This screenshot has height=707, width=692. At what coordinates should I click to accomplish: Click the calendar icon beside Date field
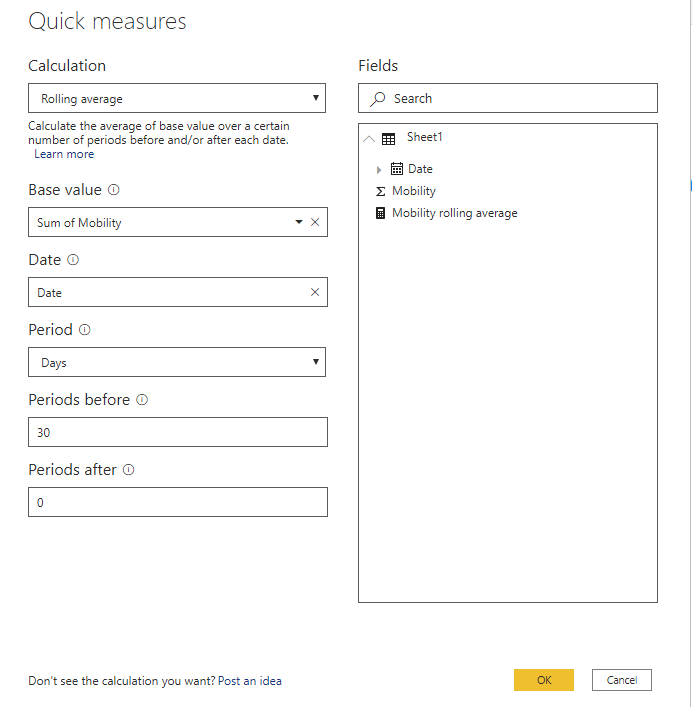397,169
